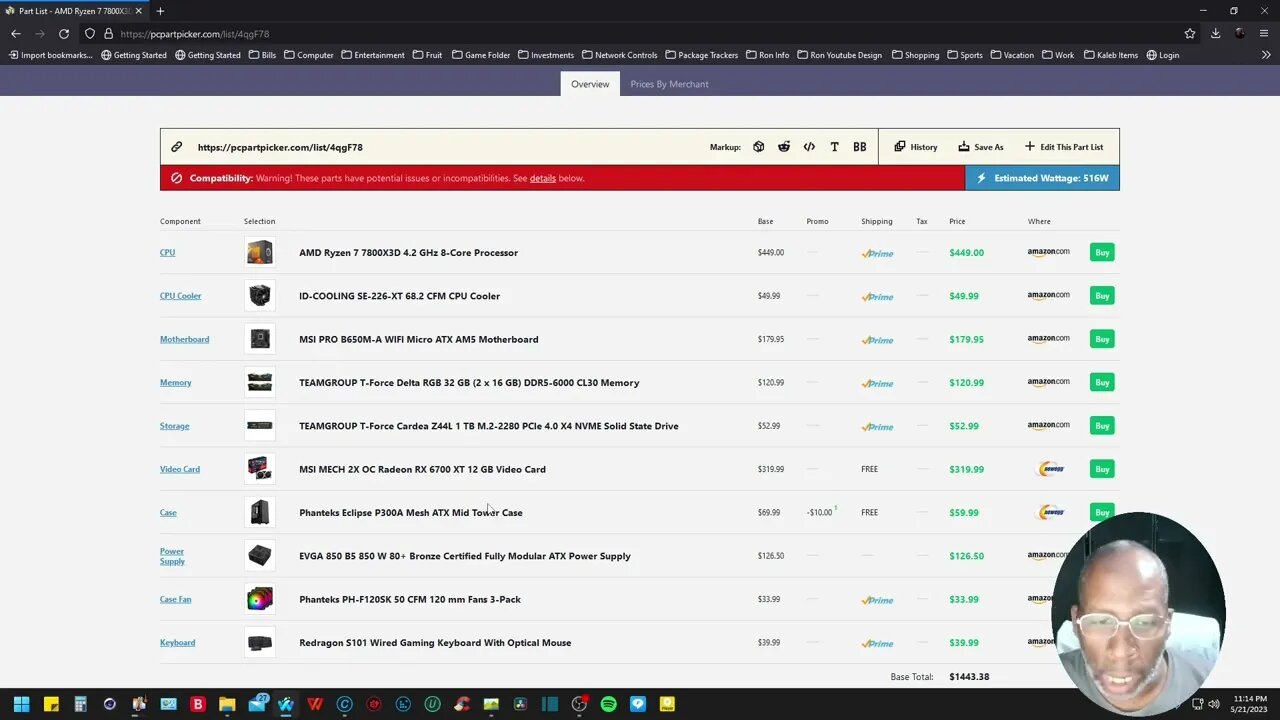Open the compatibility details link
This screenshot has width=1280, height=720.
coord(543,178)
